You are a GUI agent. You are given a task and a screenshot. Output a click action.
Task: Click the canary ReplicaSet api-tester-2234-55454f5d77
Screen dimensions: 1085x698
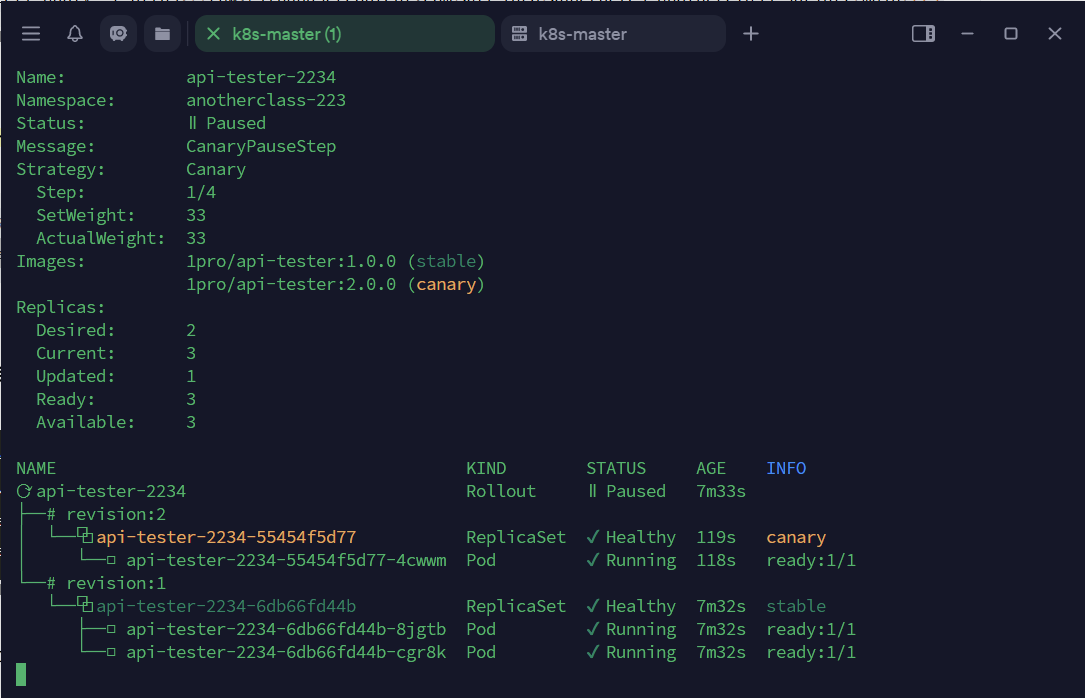coord(226,537)
